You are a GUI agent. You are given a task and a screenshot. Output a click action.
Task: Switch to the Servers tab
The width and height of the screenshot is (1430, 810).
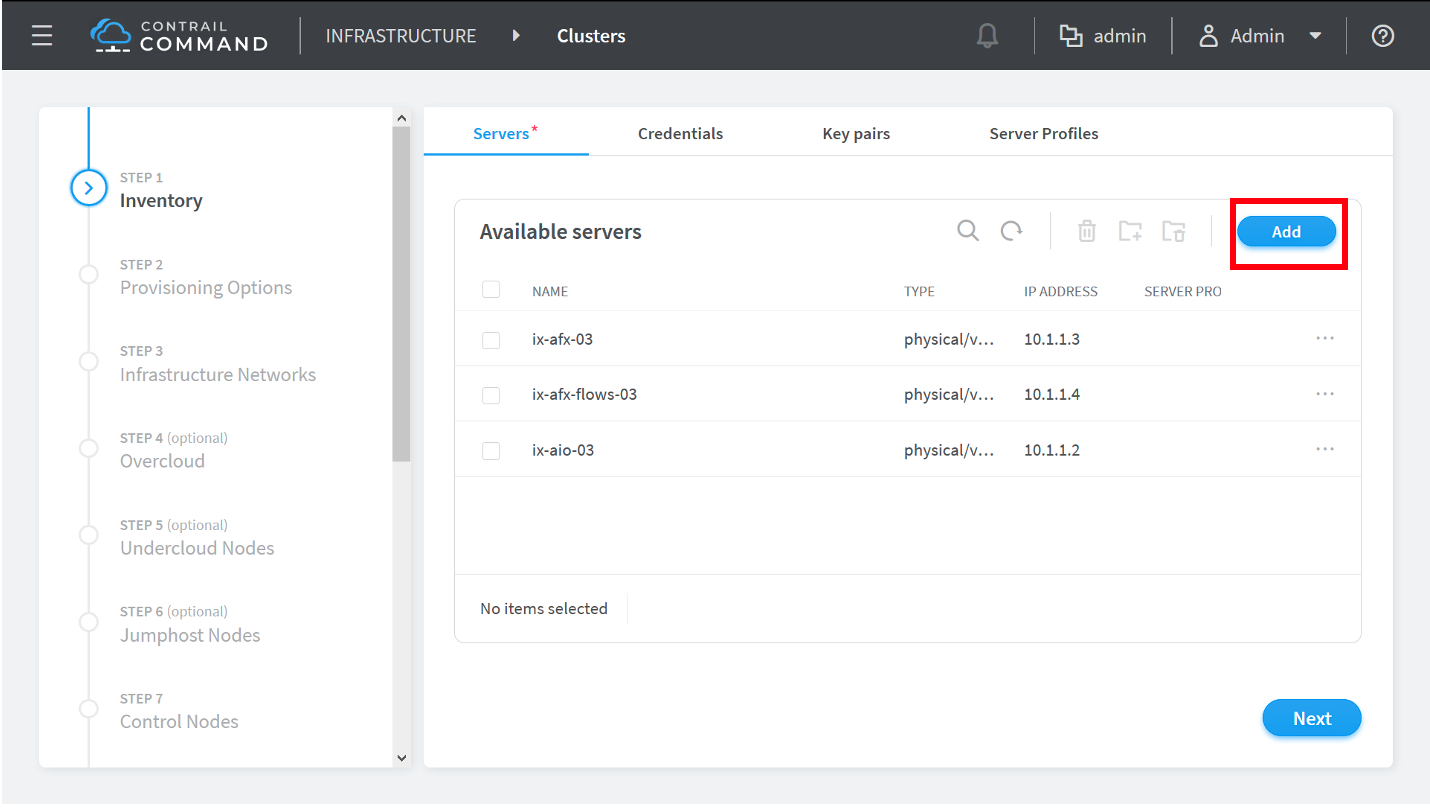[x=506, y=133]
